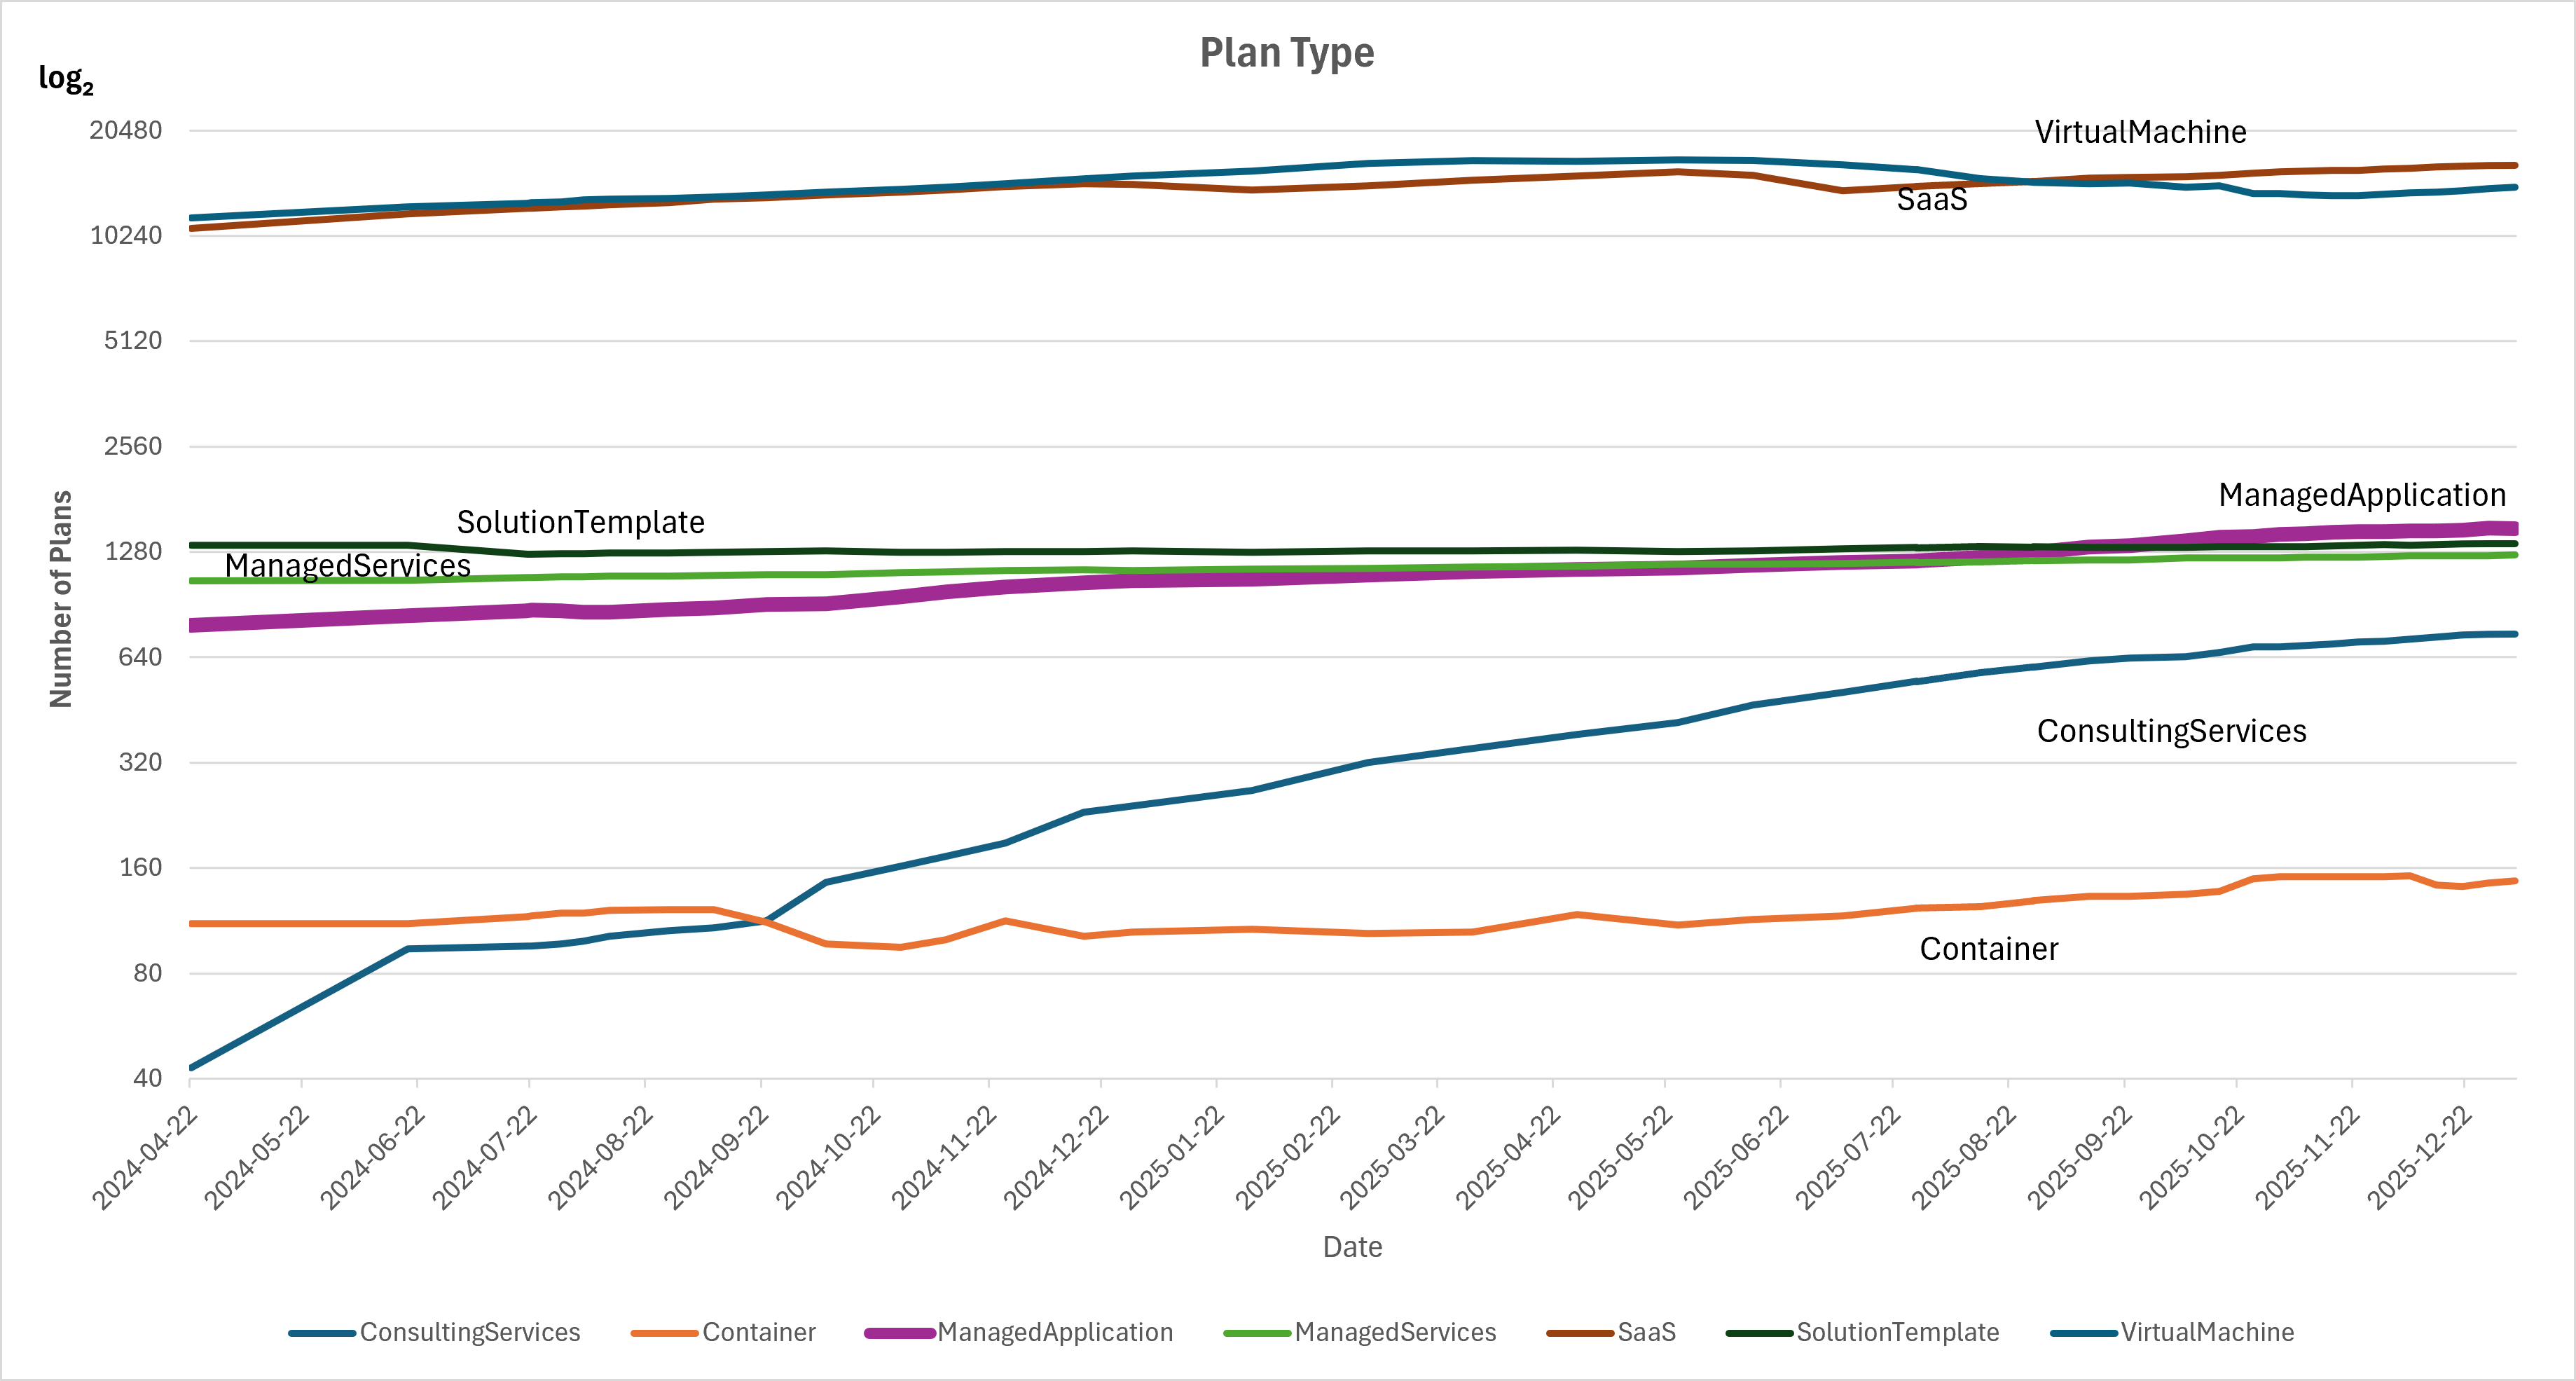Image resolution: width=2576 pixels, height=1381 pixels.
Task: Click the ManagedApplication data label above the purple line
Action: coord(2362,495)
